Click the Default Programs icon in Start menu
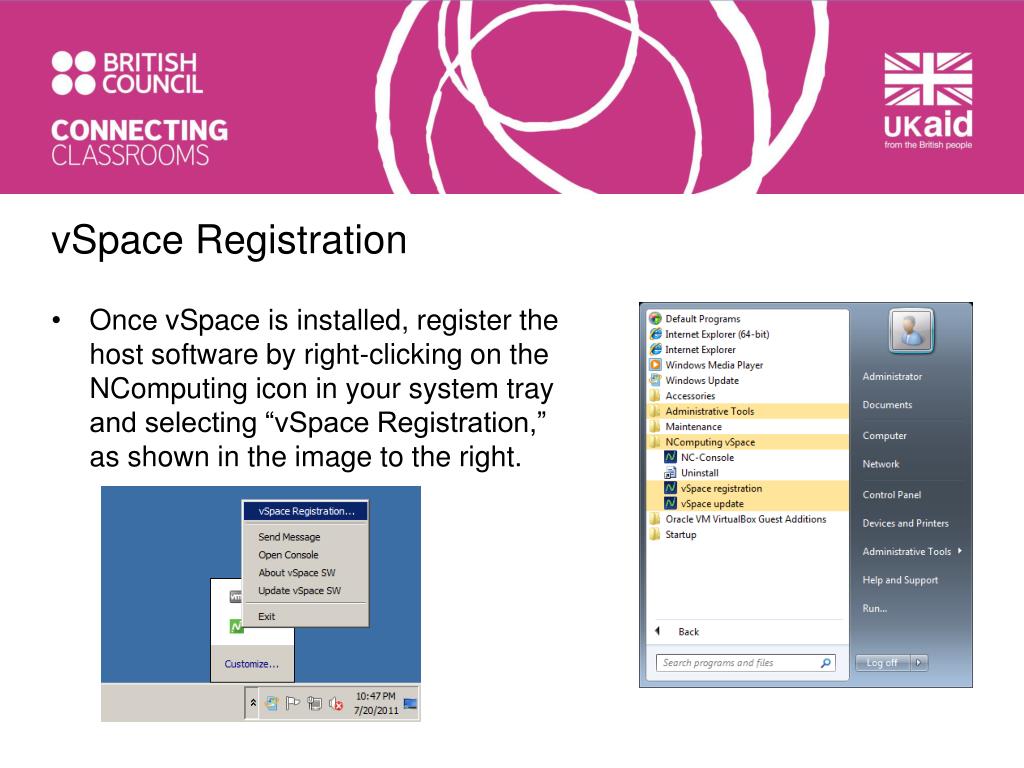 [x=656, y=319]
